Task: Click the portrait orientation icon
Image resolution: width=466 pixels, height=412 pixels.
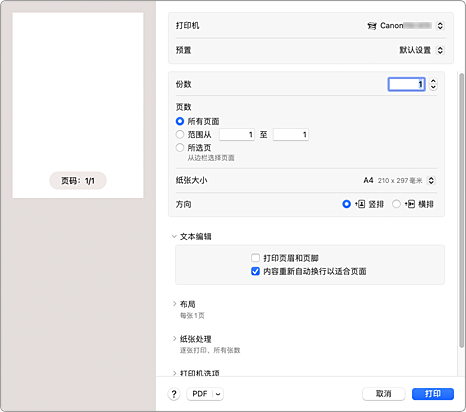Action: click(360, 204)
